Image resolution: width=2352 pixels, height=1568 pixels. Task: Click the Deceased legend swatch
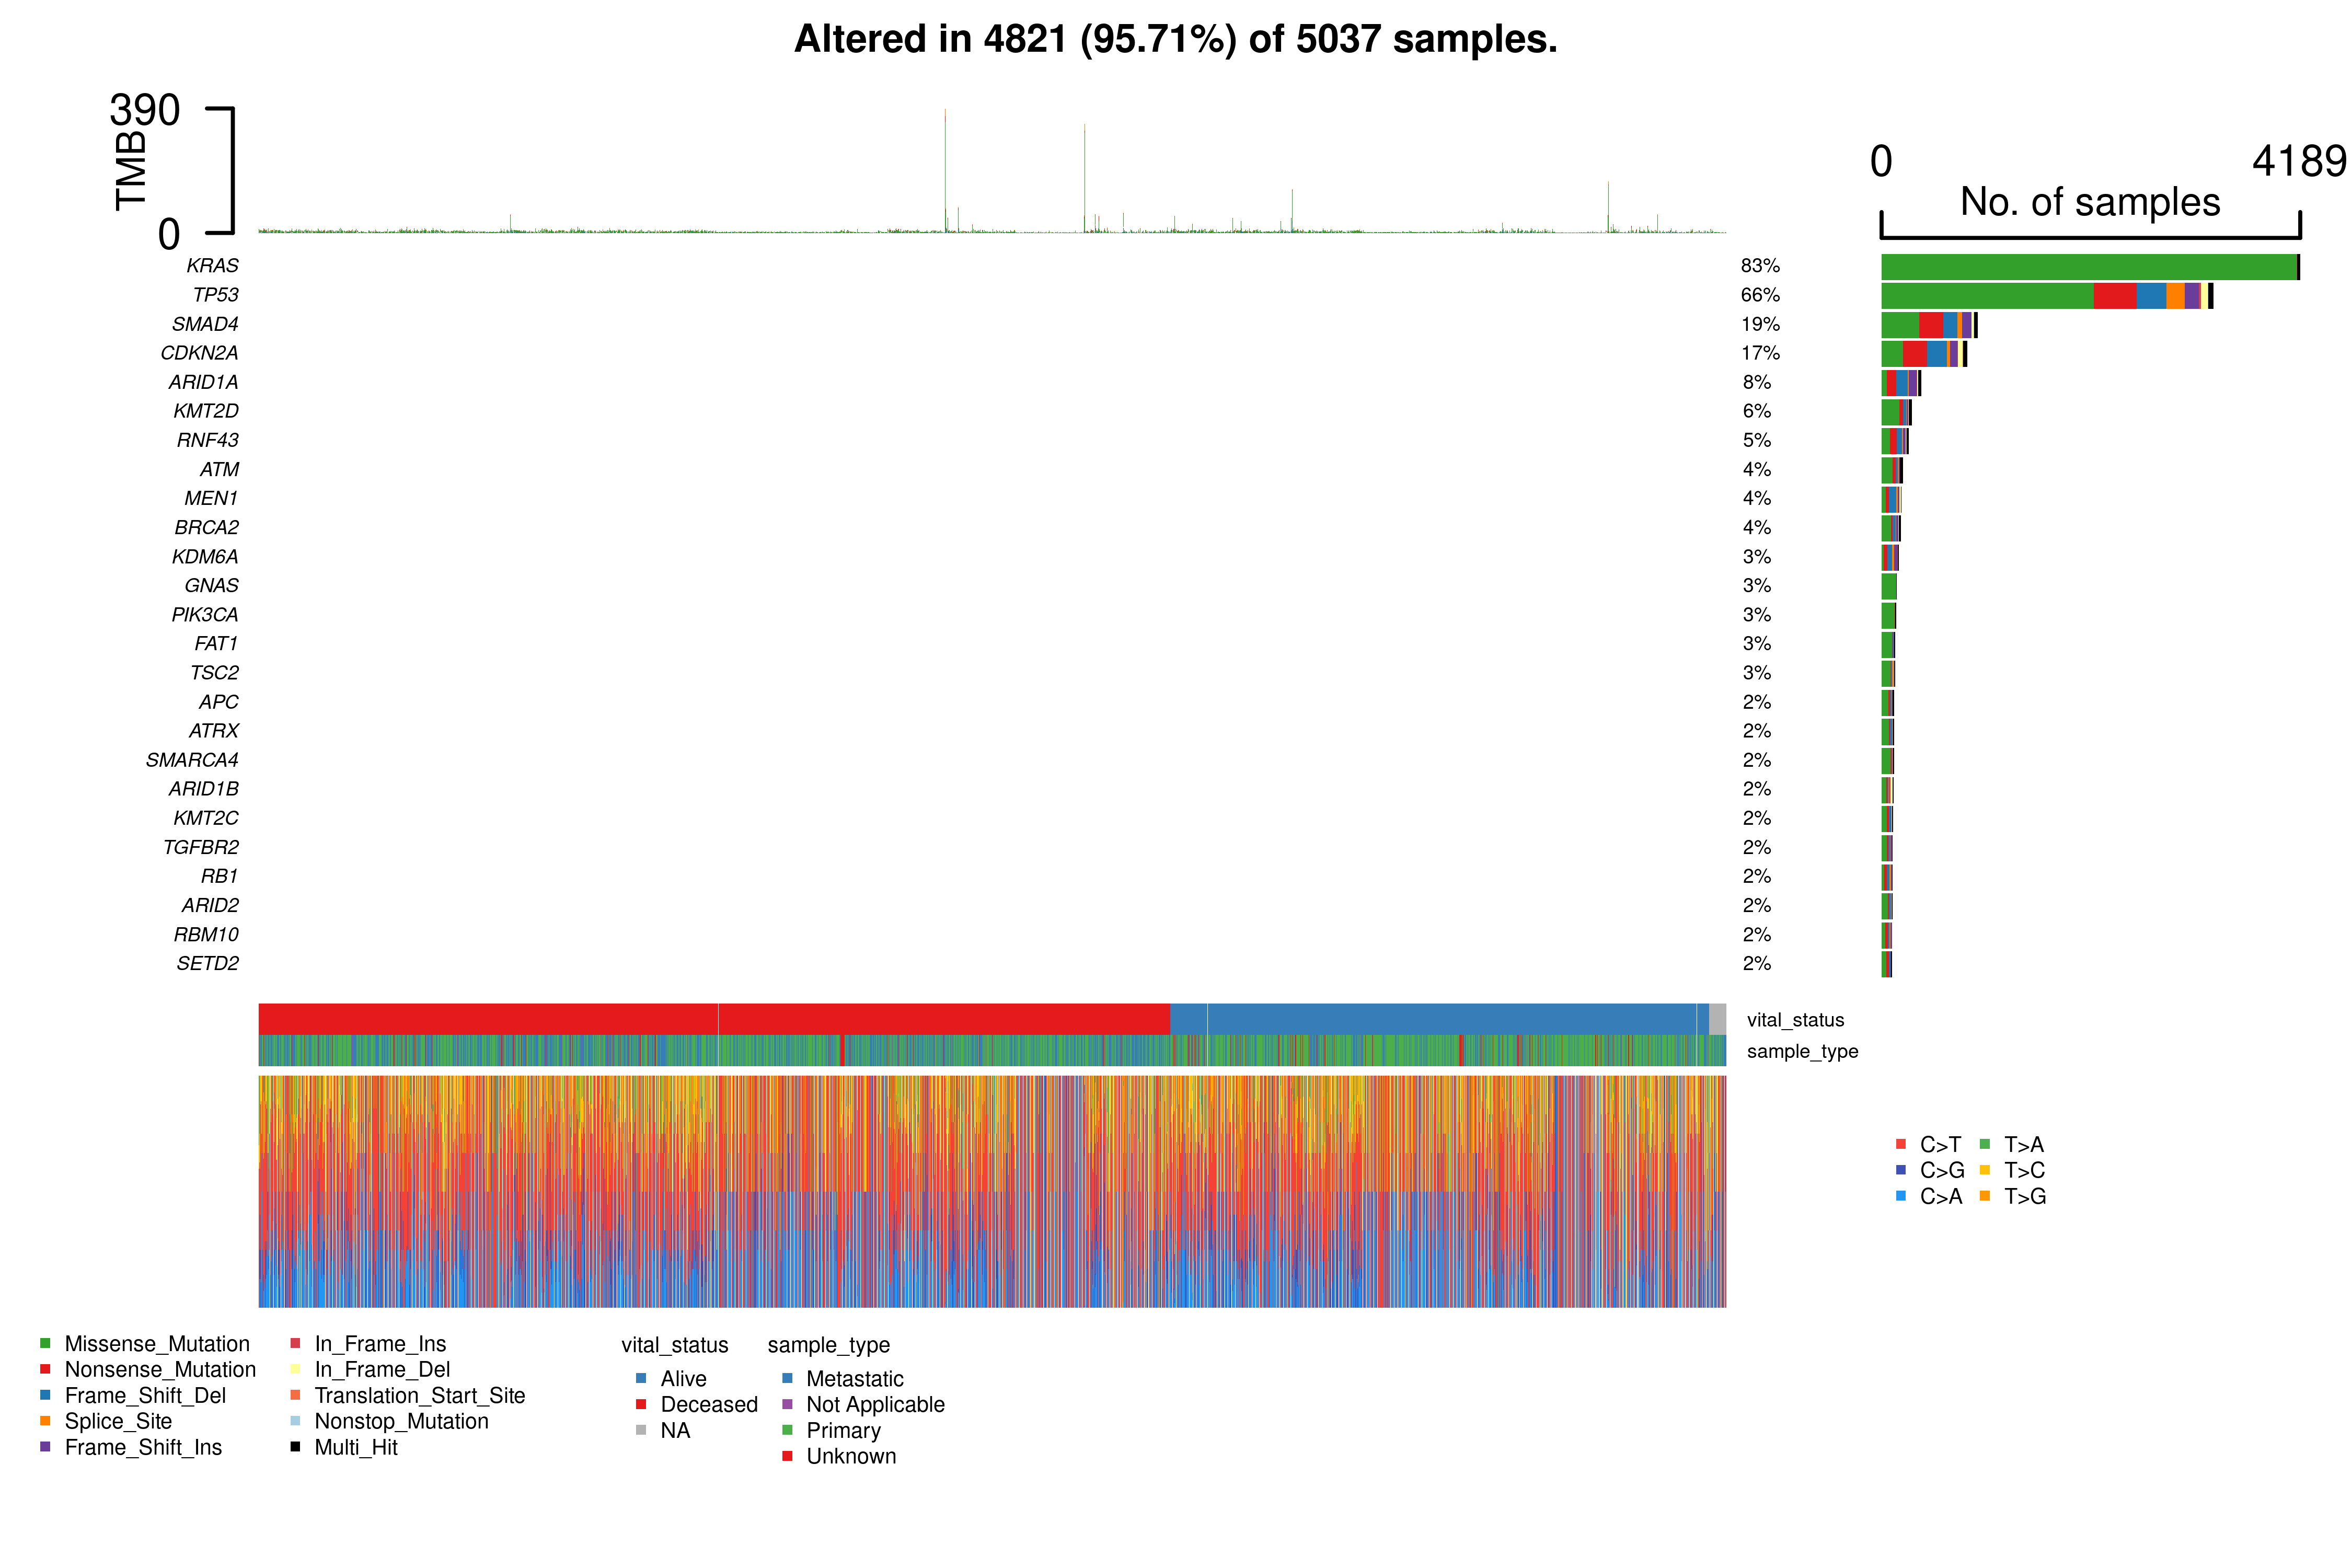pos(641,1404)
